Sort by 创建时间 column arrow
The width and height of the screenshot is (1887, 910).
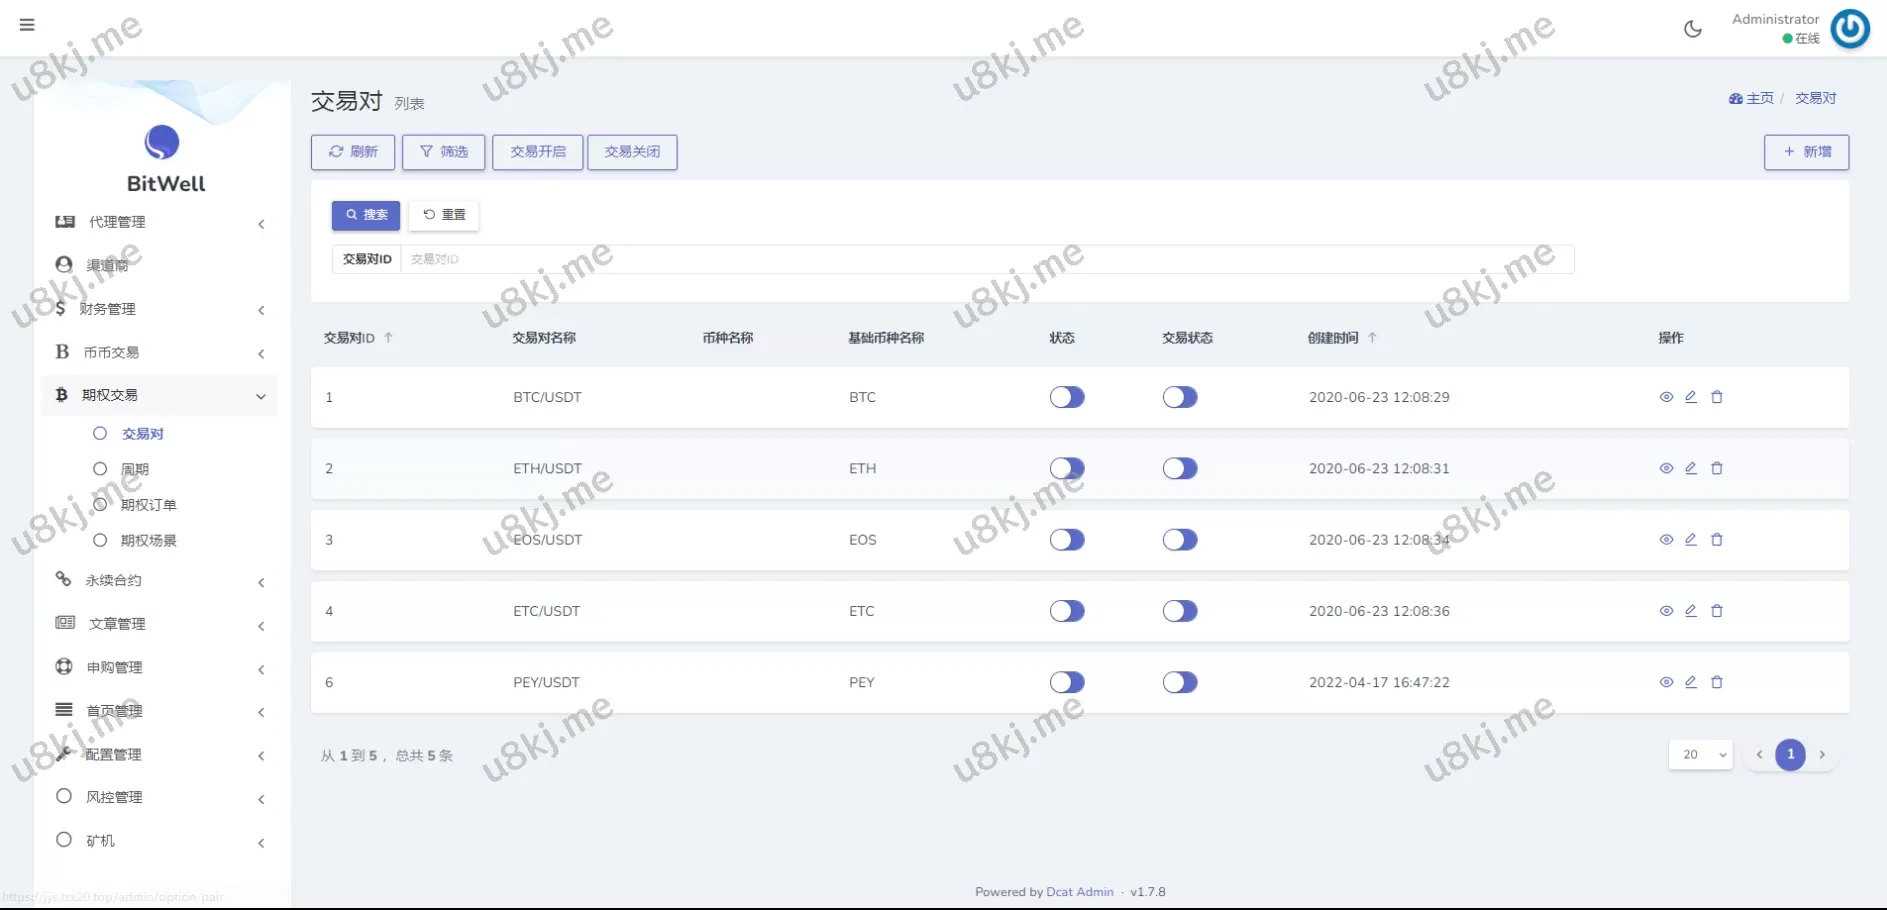[x=1372, y=338]
